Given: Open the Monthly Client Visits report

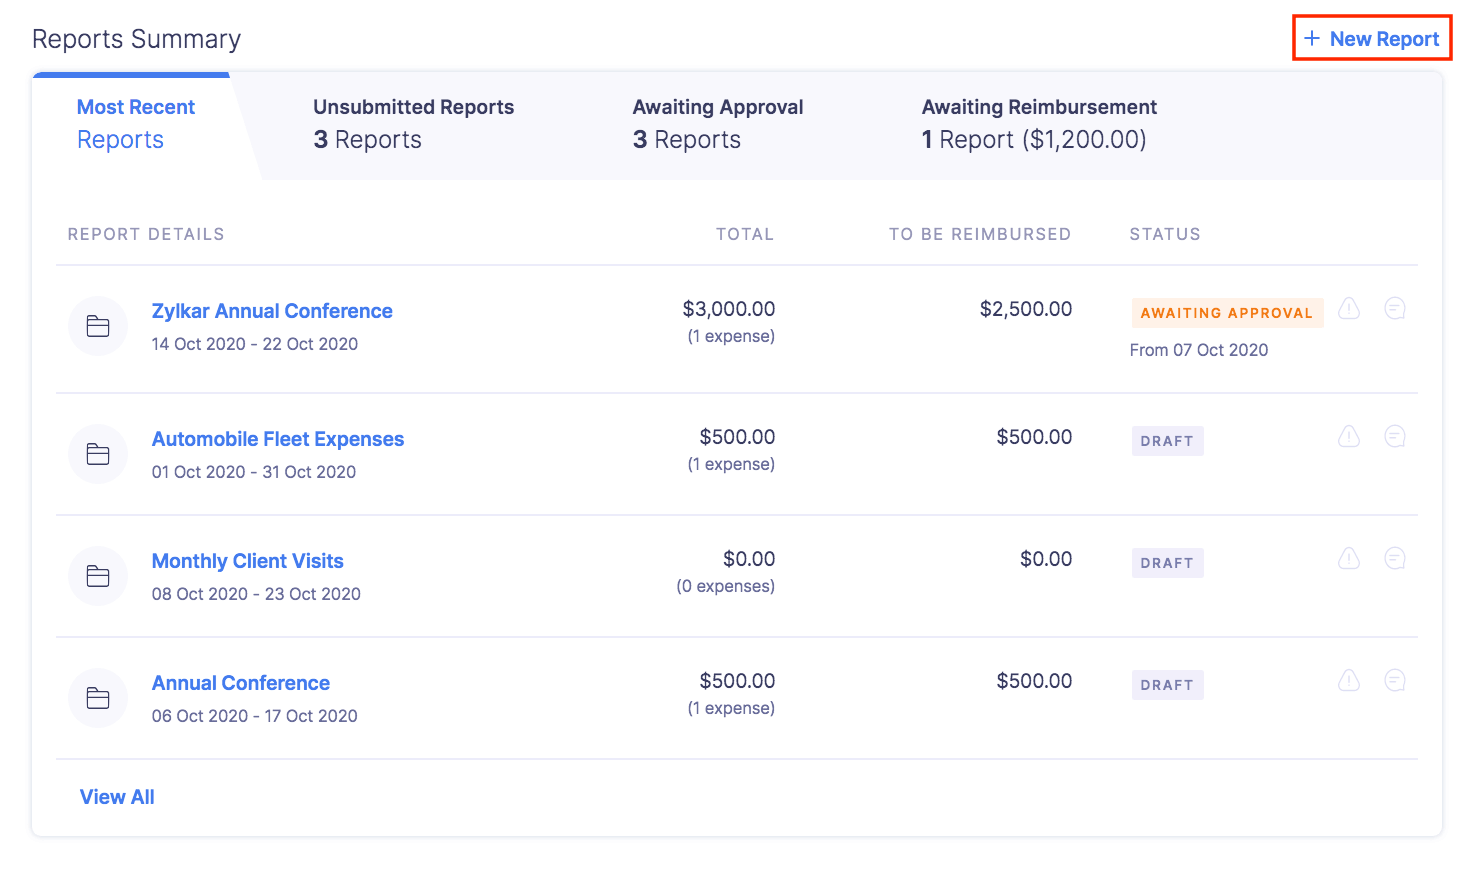Looking at the screenshot, I should (247, 561).
